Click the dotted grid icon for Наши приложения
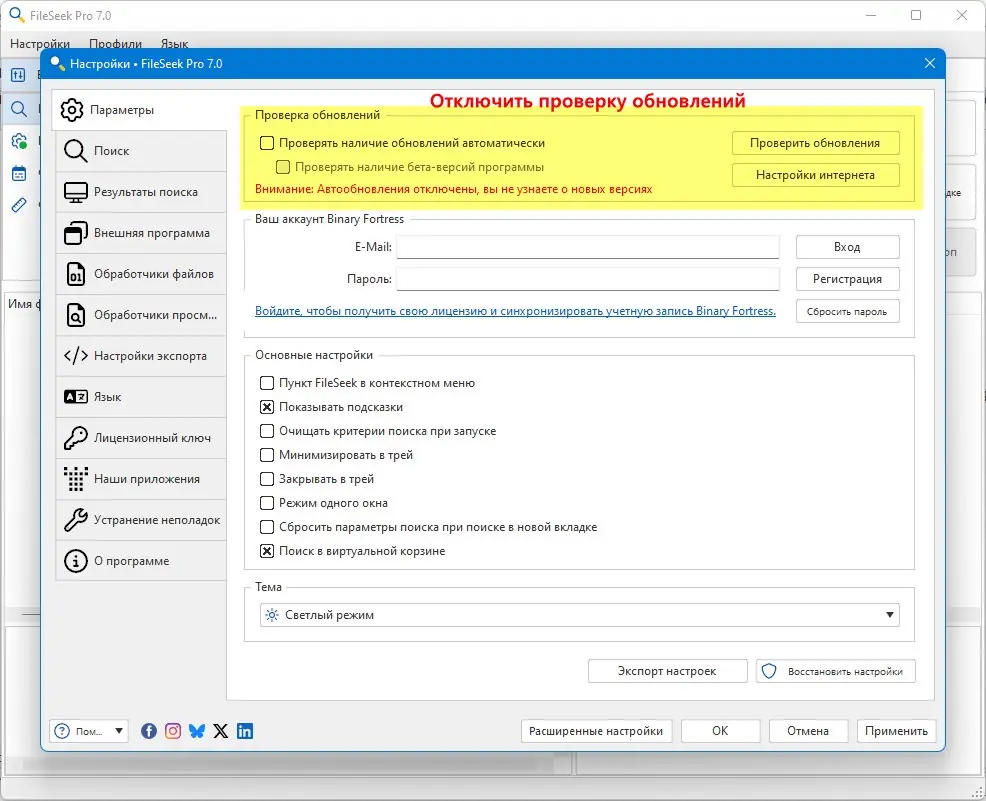The image size is (986, 801). point(75,479)
